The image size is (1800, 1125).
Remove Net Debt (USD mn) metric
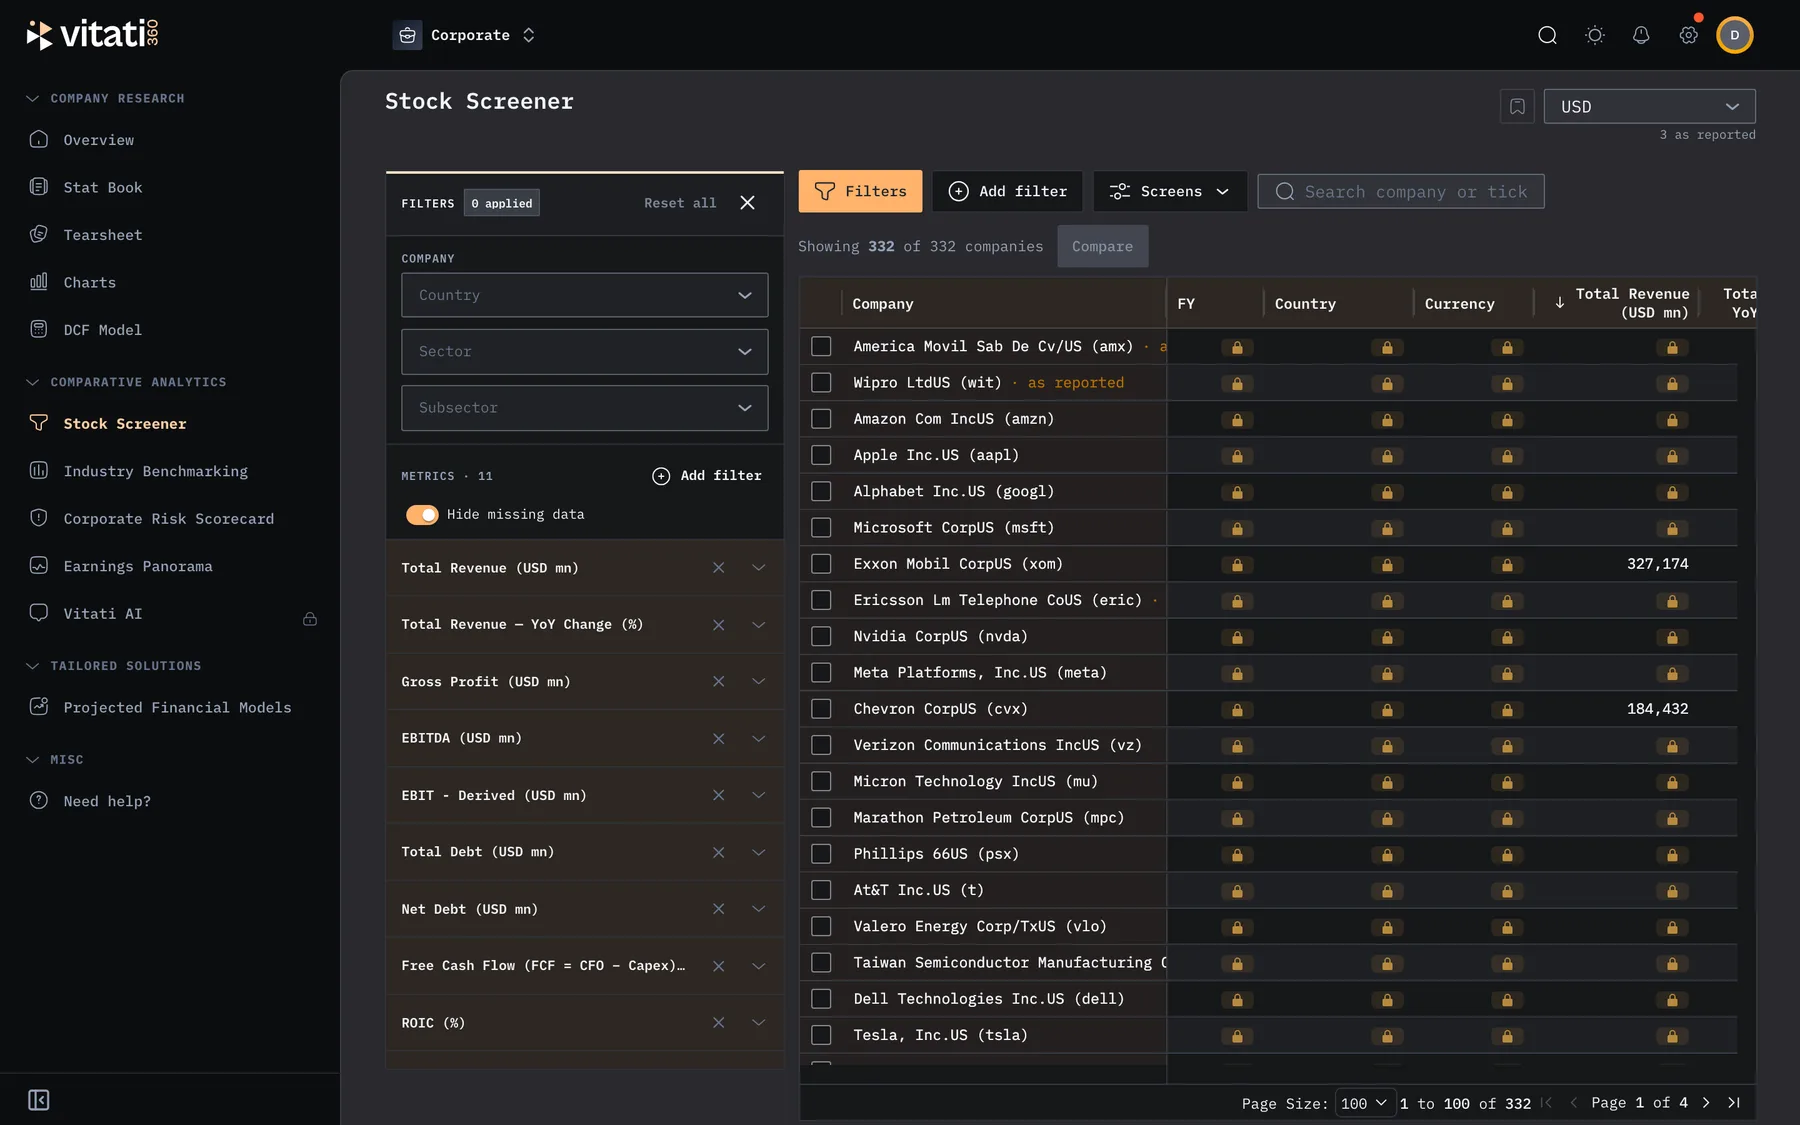click(x=718, y=909)
